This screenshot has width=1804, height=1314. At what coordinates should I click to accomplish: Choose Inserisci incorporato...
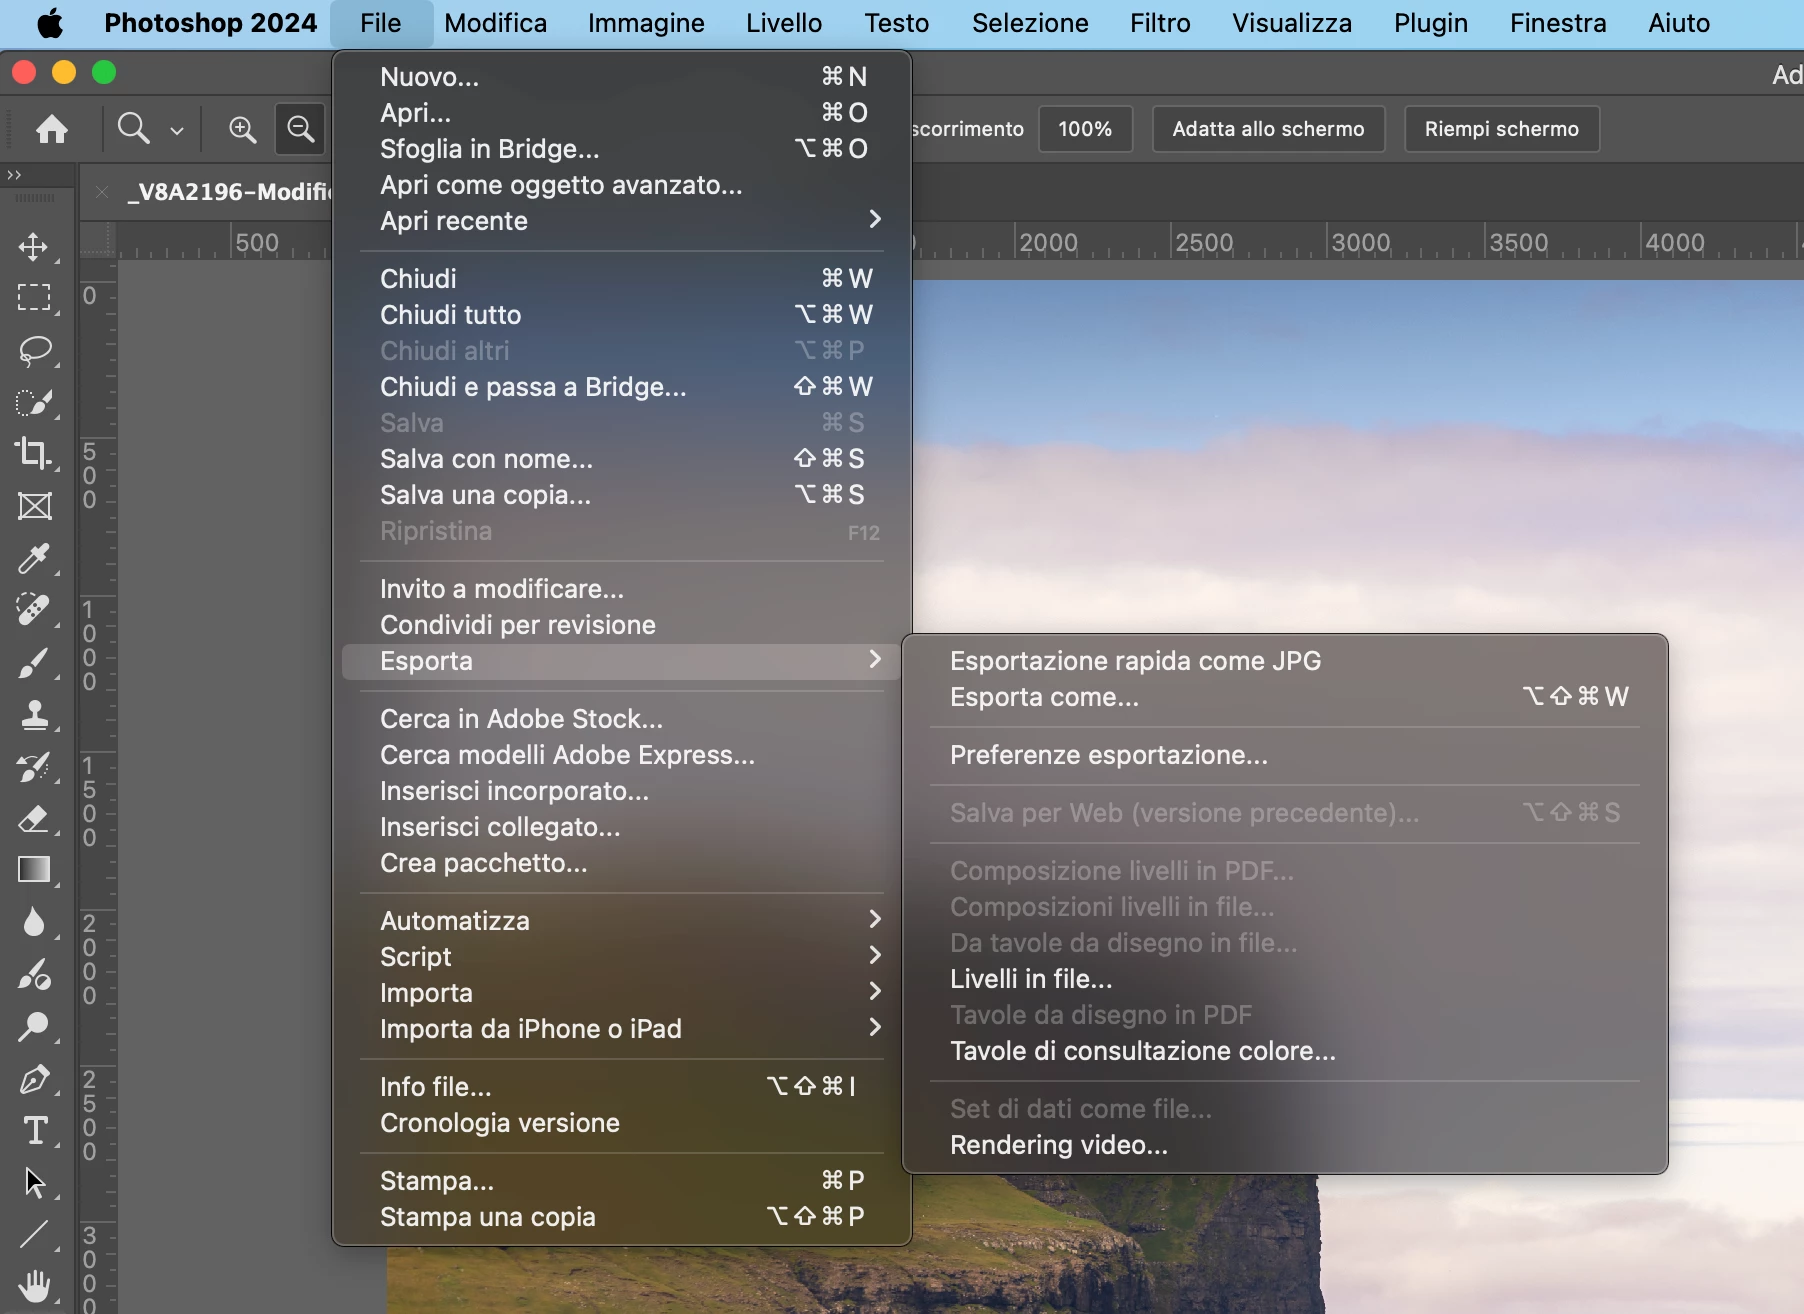pyautogui.click(x=621, y=791)
